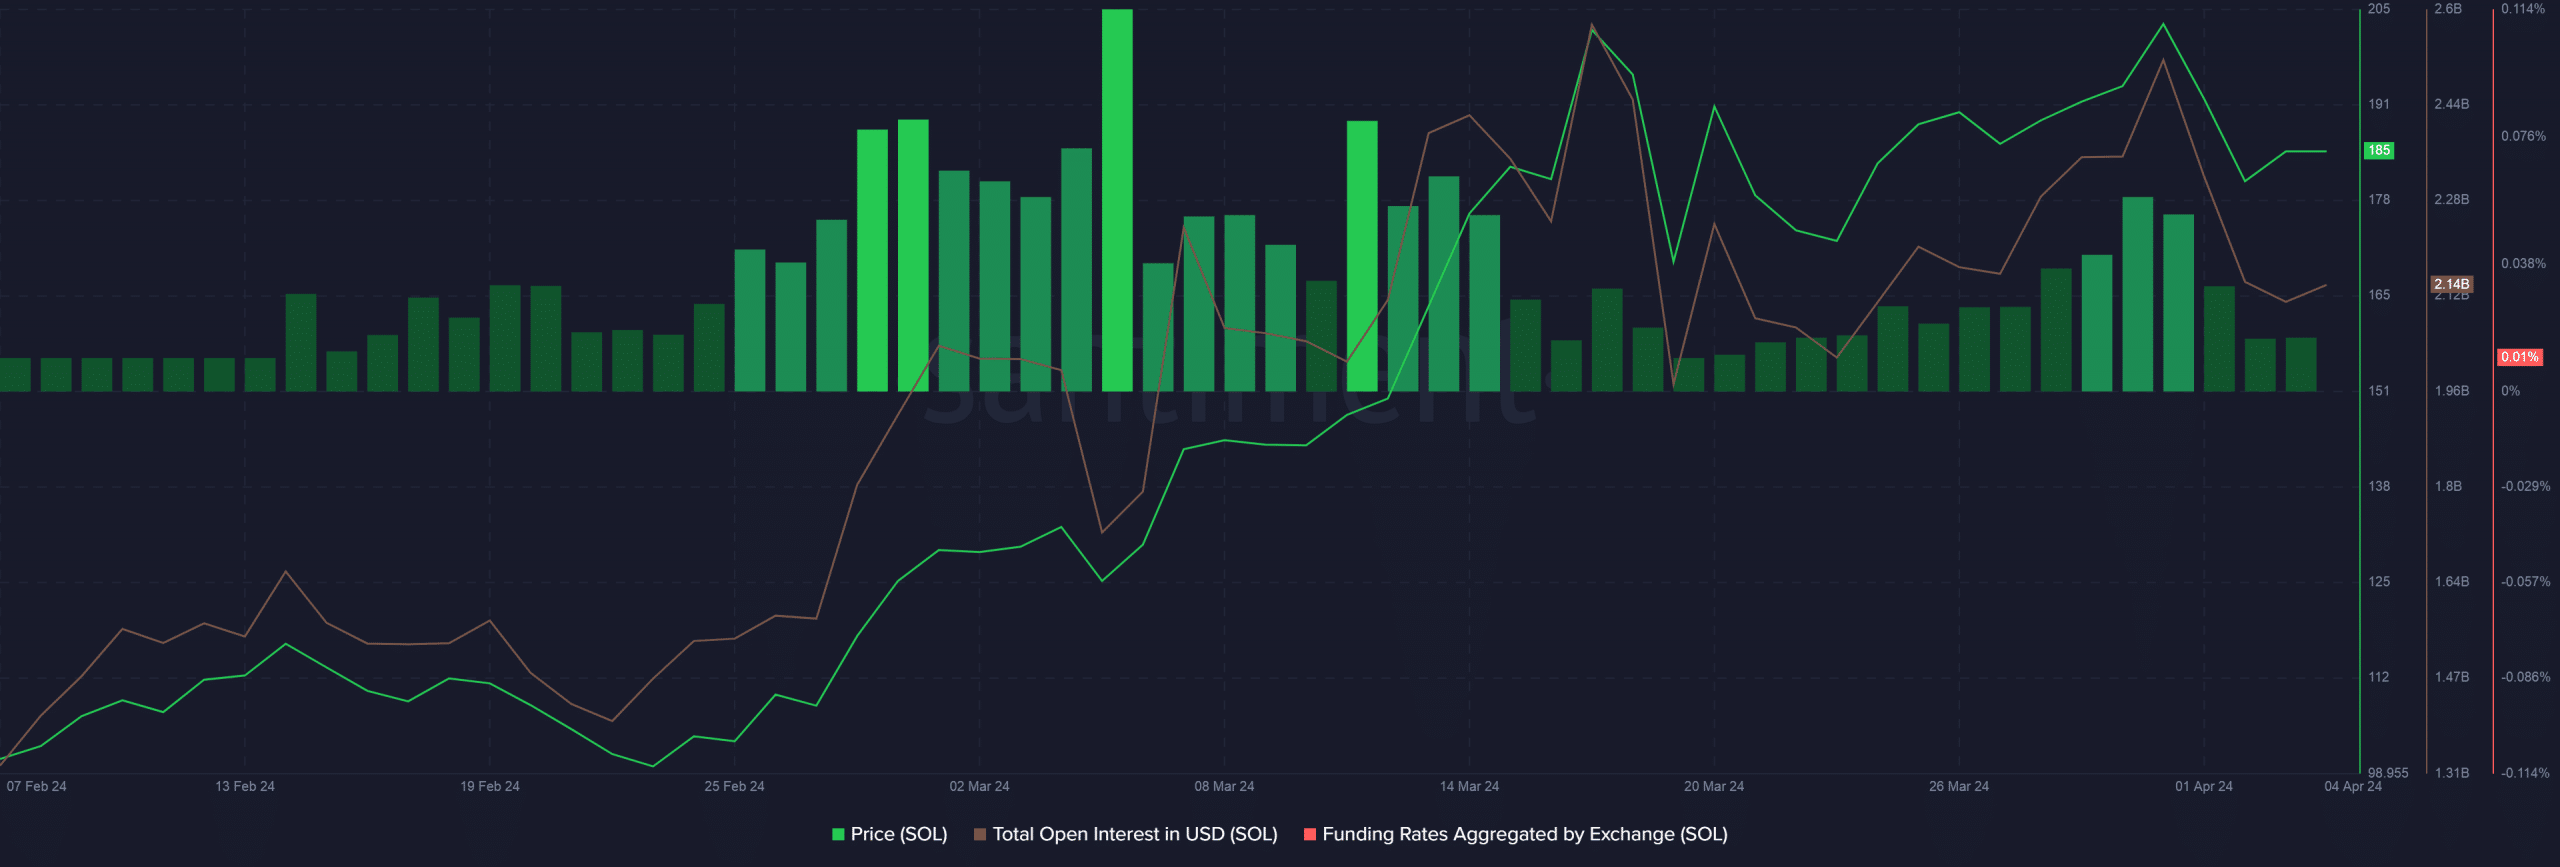Viewport: 2560px width, 867px height.
Task: Select the 19 Feb 24 date label
Action: [490, 786]
